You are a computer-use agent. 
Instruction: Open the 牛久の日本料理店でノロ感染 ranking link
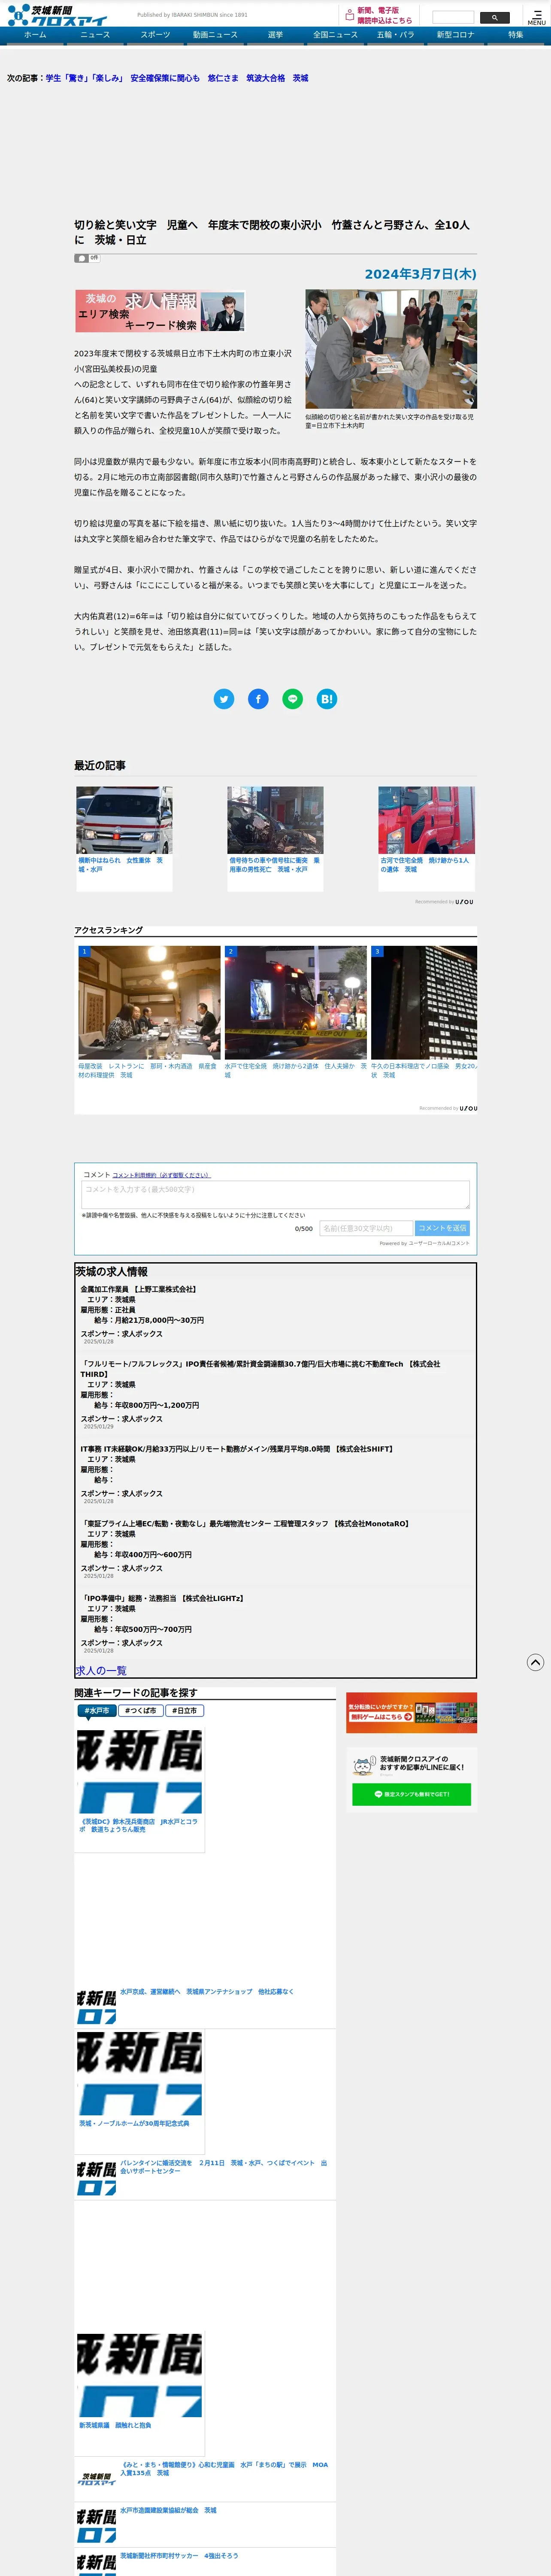coord(424,1071)
